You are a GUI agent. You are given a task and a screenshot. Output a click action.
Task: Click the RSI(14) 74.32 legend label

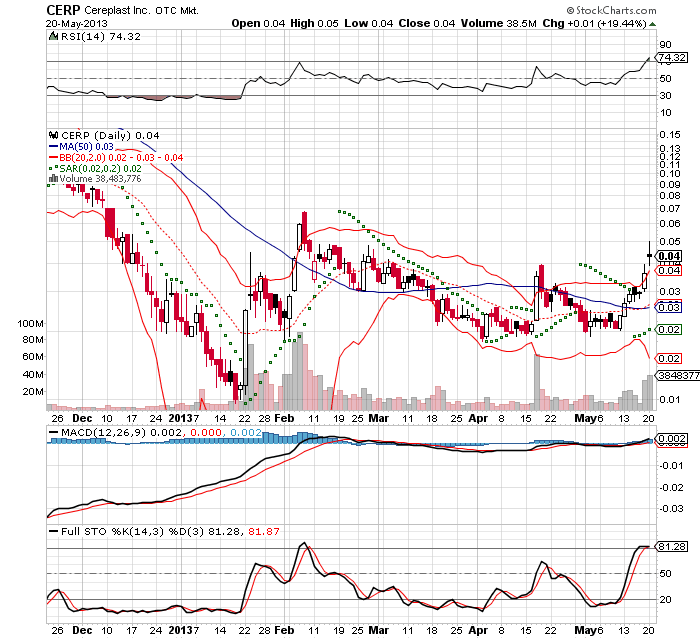click(101, 37)
